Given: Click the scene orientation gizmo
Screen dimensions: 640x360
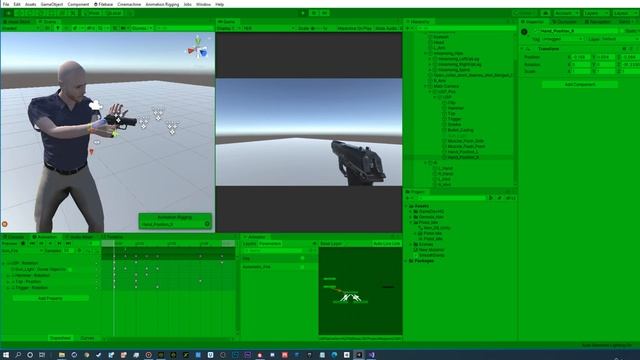Looking at the screenshot, I should tap(198, 49).
